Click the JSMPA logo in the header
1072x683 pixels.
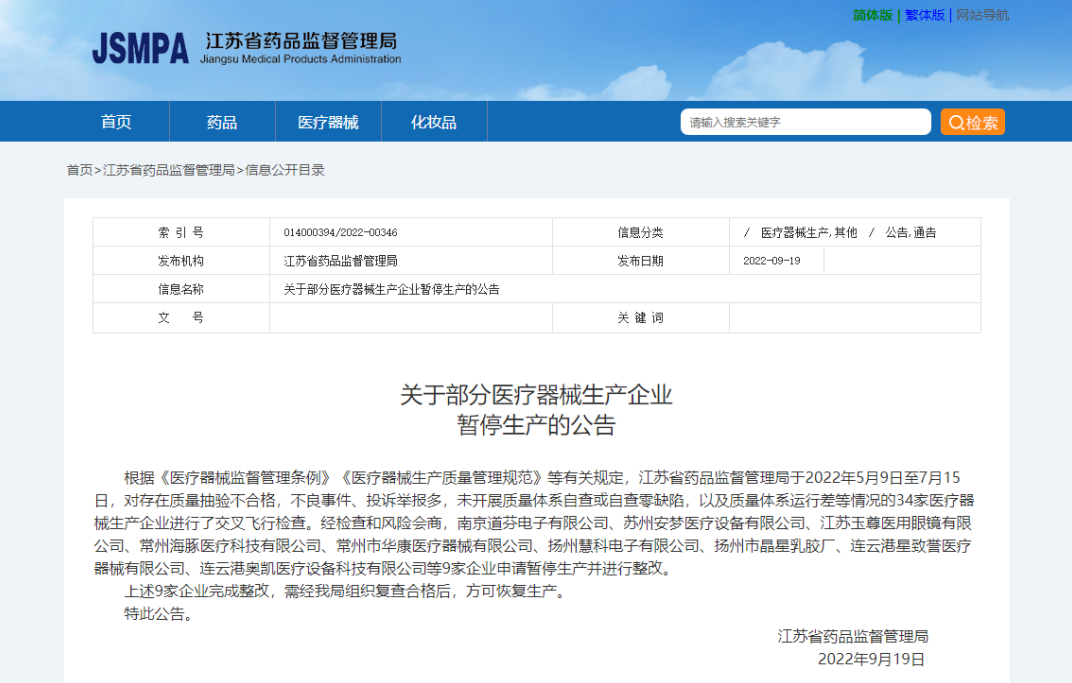click(x=140, y=48)
